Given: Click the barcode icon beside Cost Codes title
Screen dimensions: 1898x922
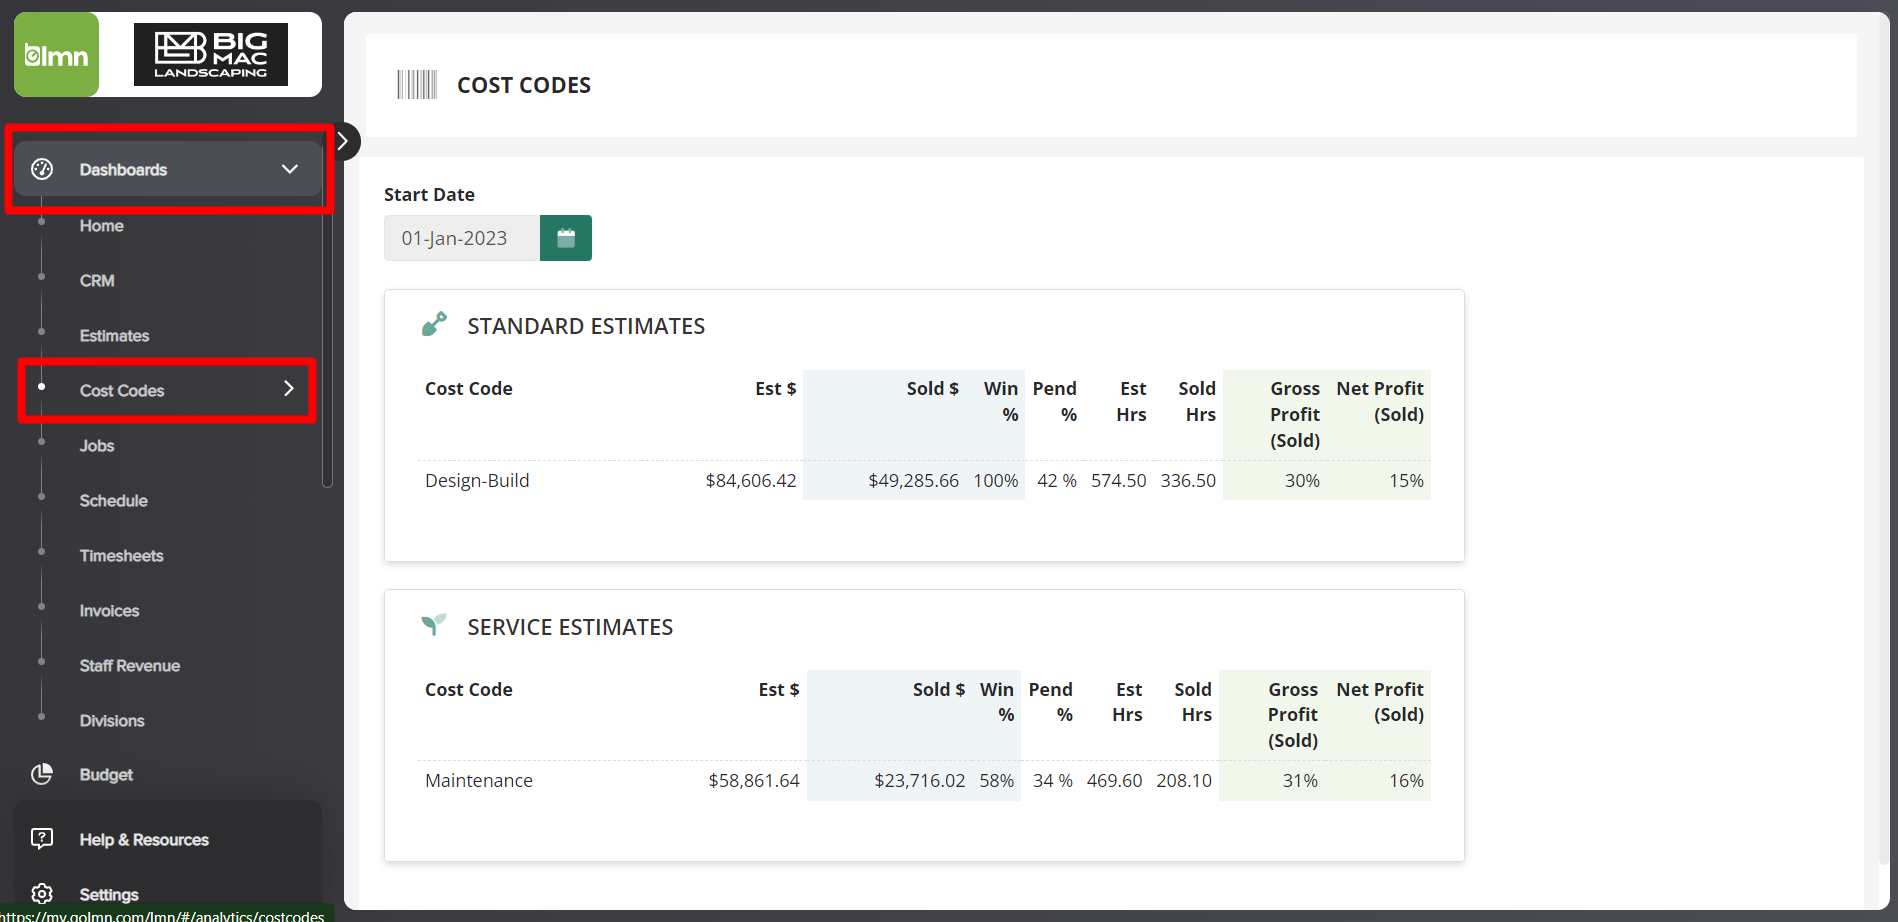Looking at the screenshot, I should (417, 85).
